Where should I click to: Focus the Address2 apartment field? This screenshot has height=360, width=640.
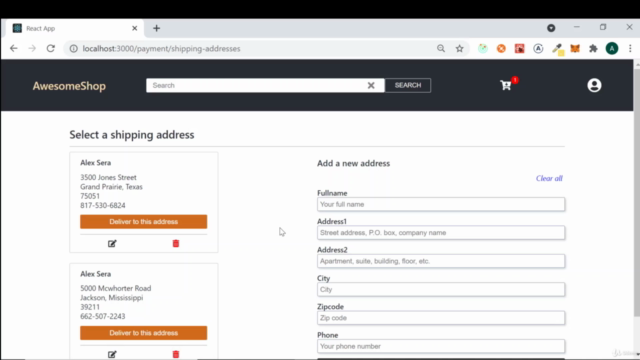click(441, 261)
